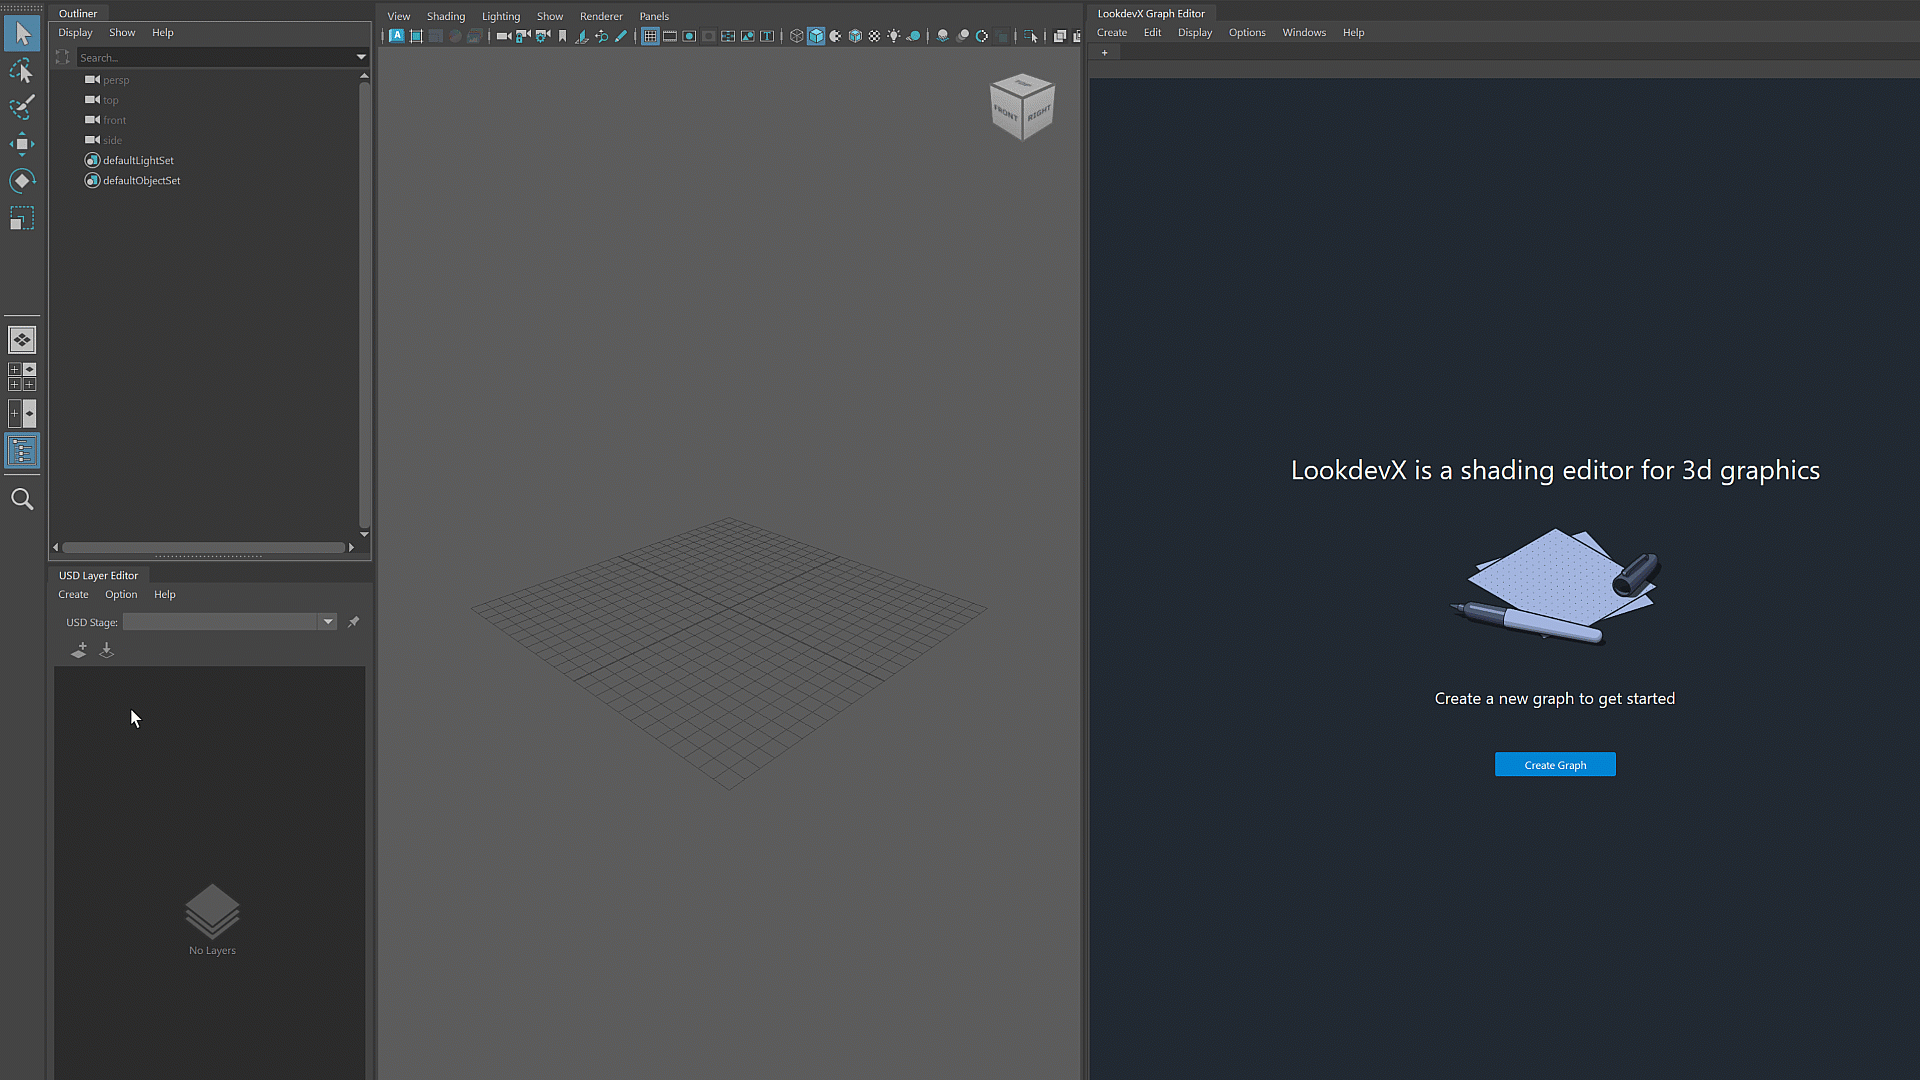
Task: Toggle viewport grid display
Action: (650, 36)
